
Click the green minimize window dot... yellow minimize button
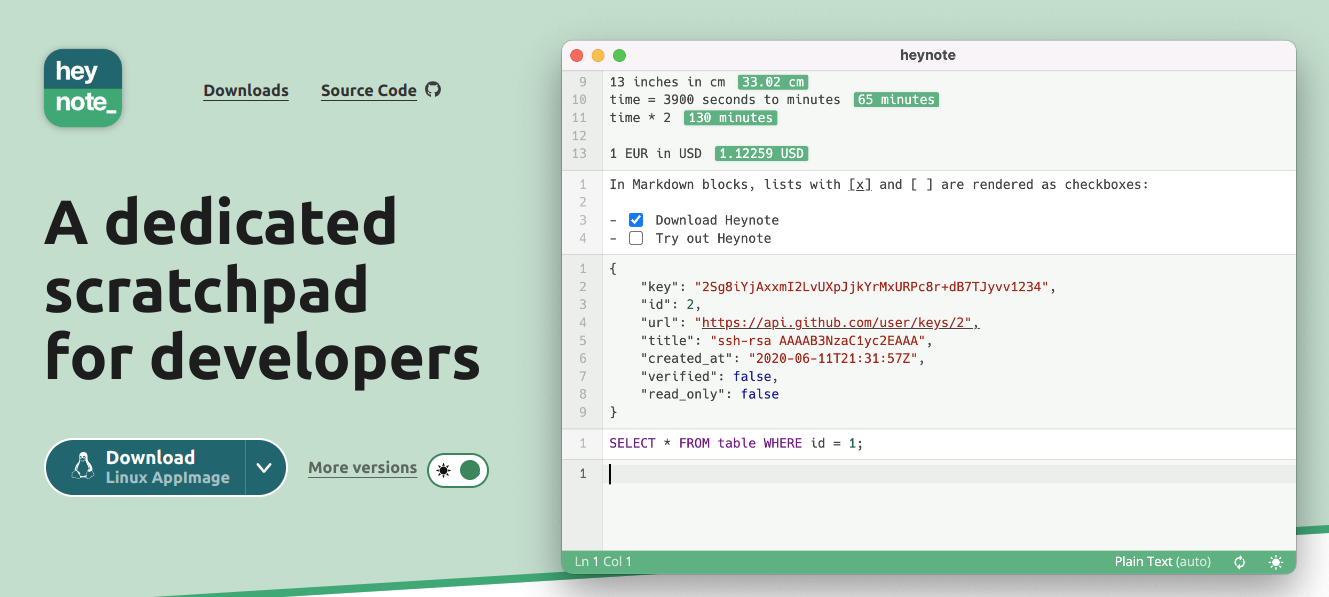pos(598,55)
